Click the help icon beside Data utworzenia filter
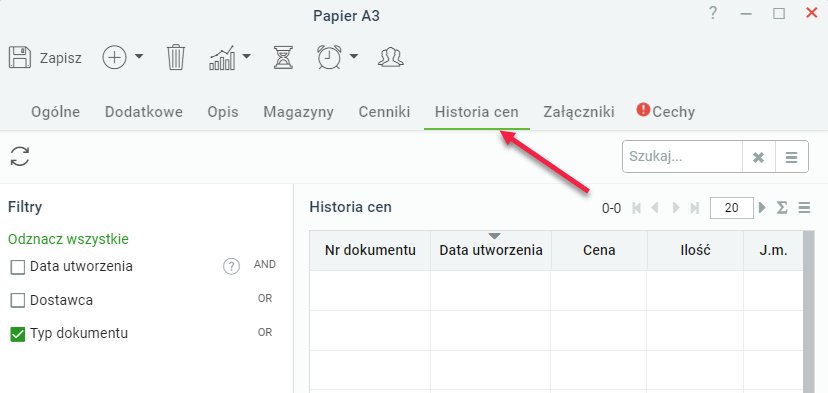 click(231, 267)
